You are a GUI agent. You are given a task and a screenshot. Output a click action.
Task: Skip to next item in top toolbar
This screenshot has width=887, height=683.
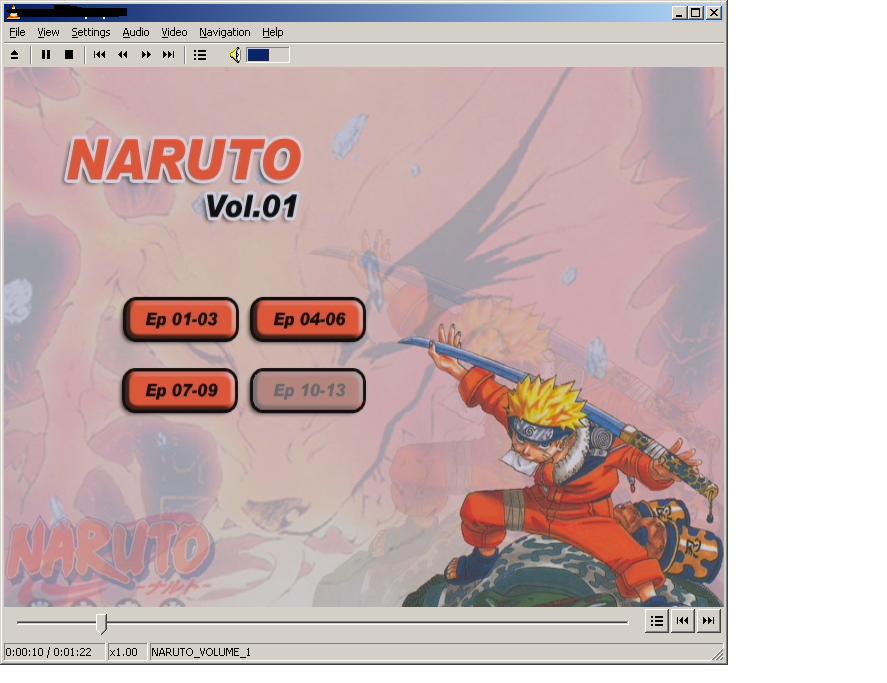pyautogui.click(x=169, y=55)
